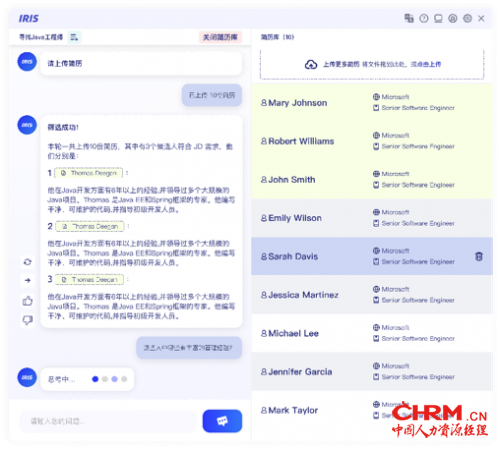
Task: Select Emily Wilson resume entry
Action: click(x=372, y=218)
